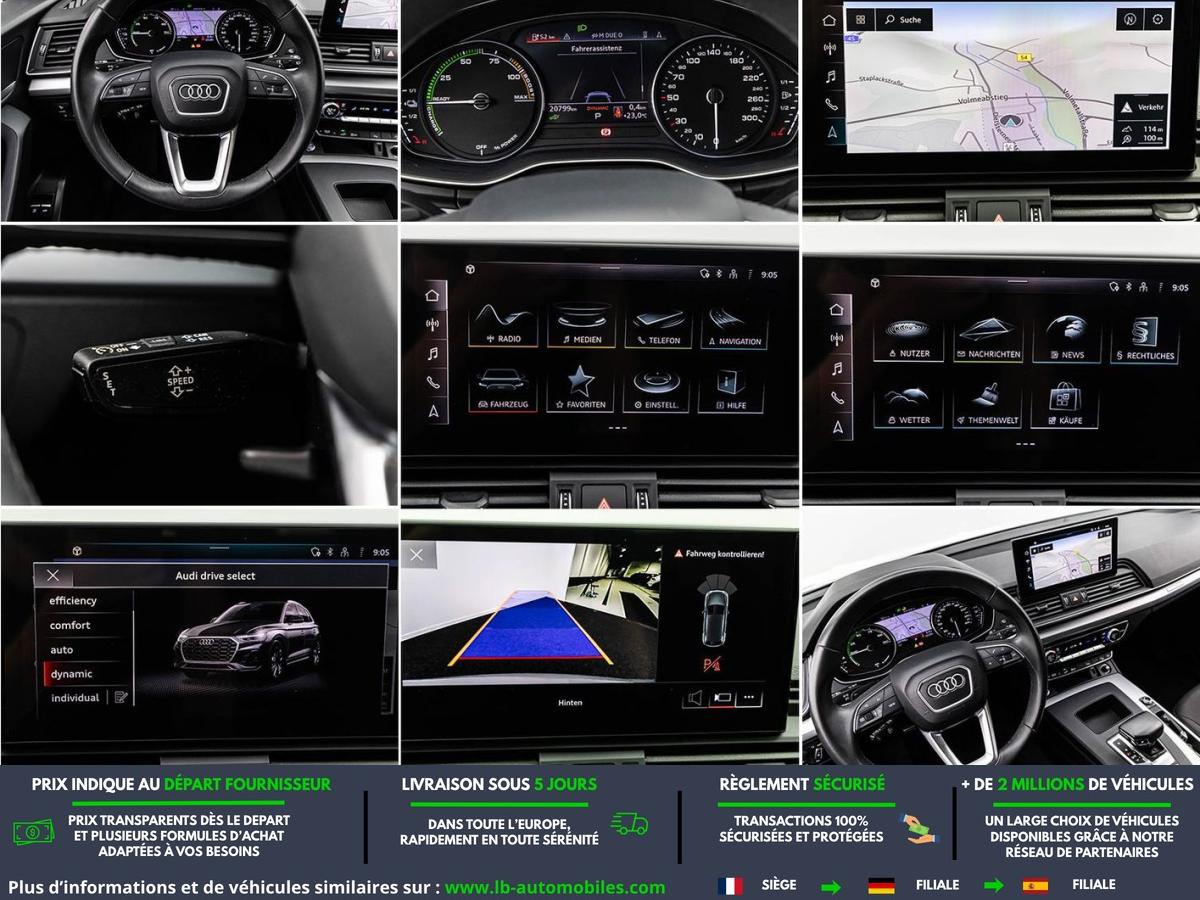Open the cruise control stalk photo
This screenshot has width=1200, height=900.
[x=199, y=365]
